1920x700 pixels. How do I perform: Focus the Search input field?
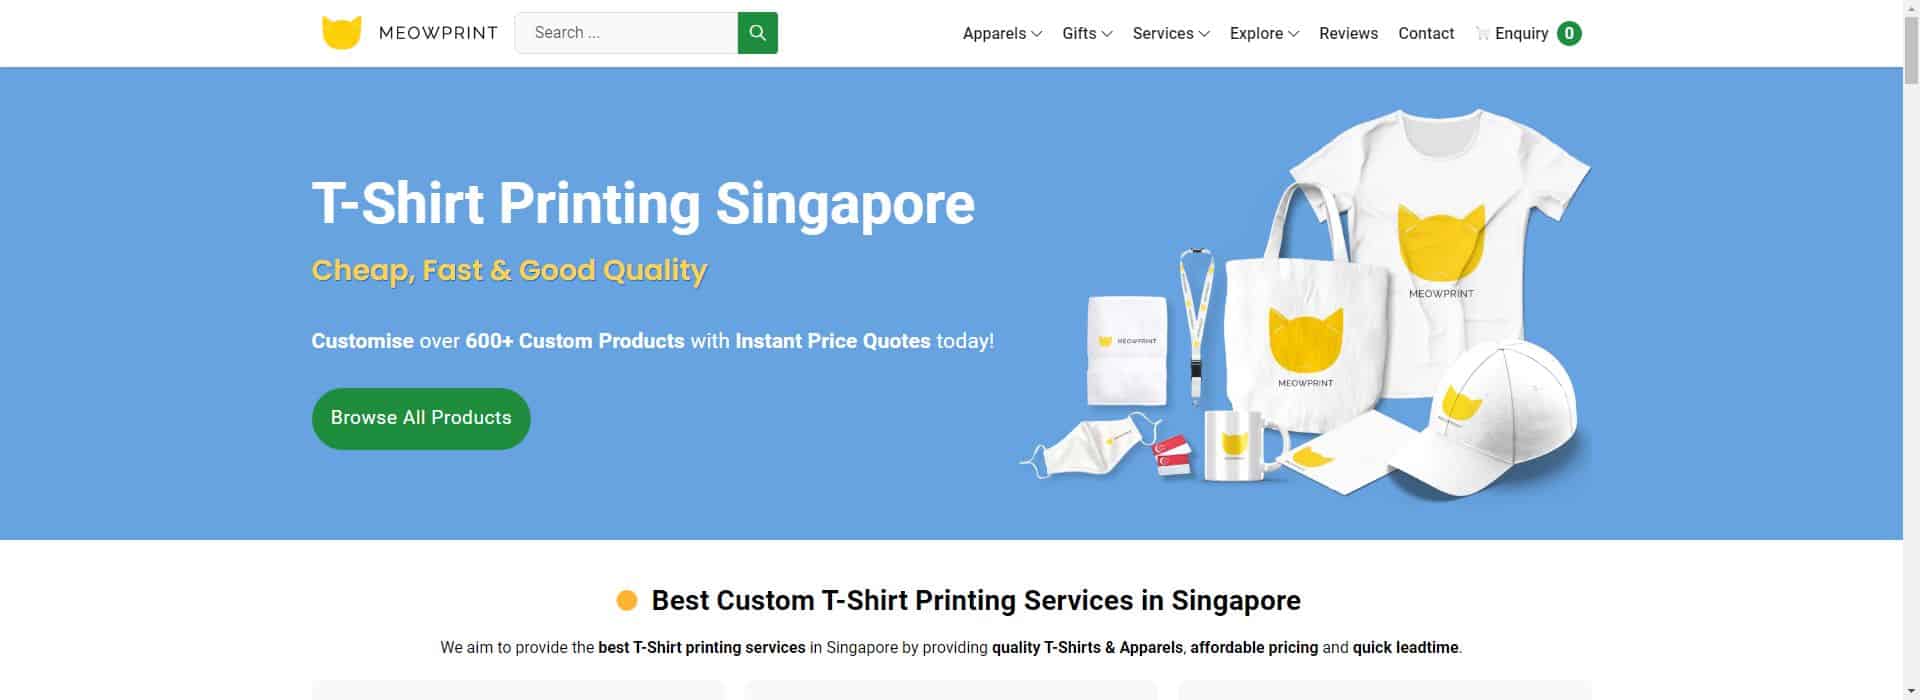coord(626,33)
